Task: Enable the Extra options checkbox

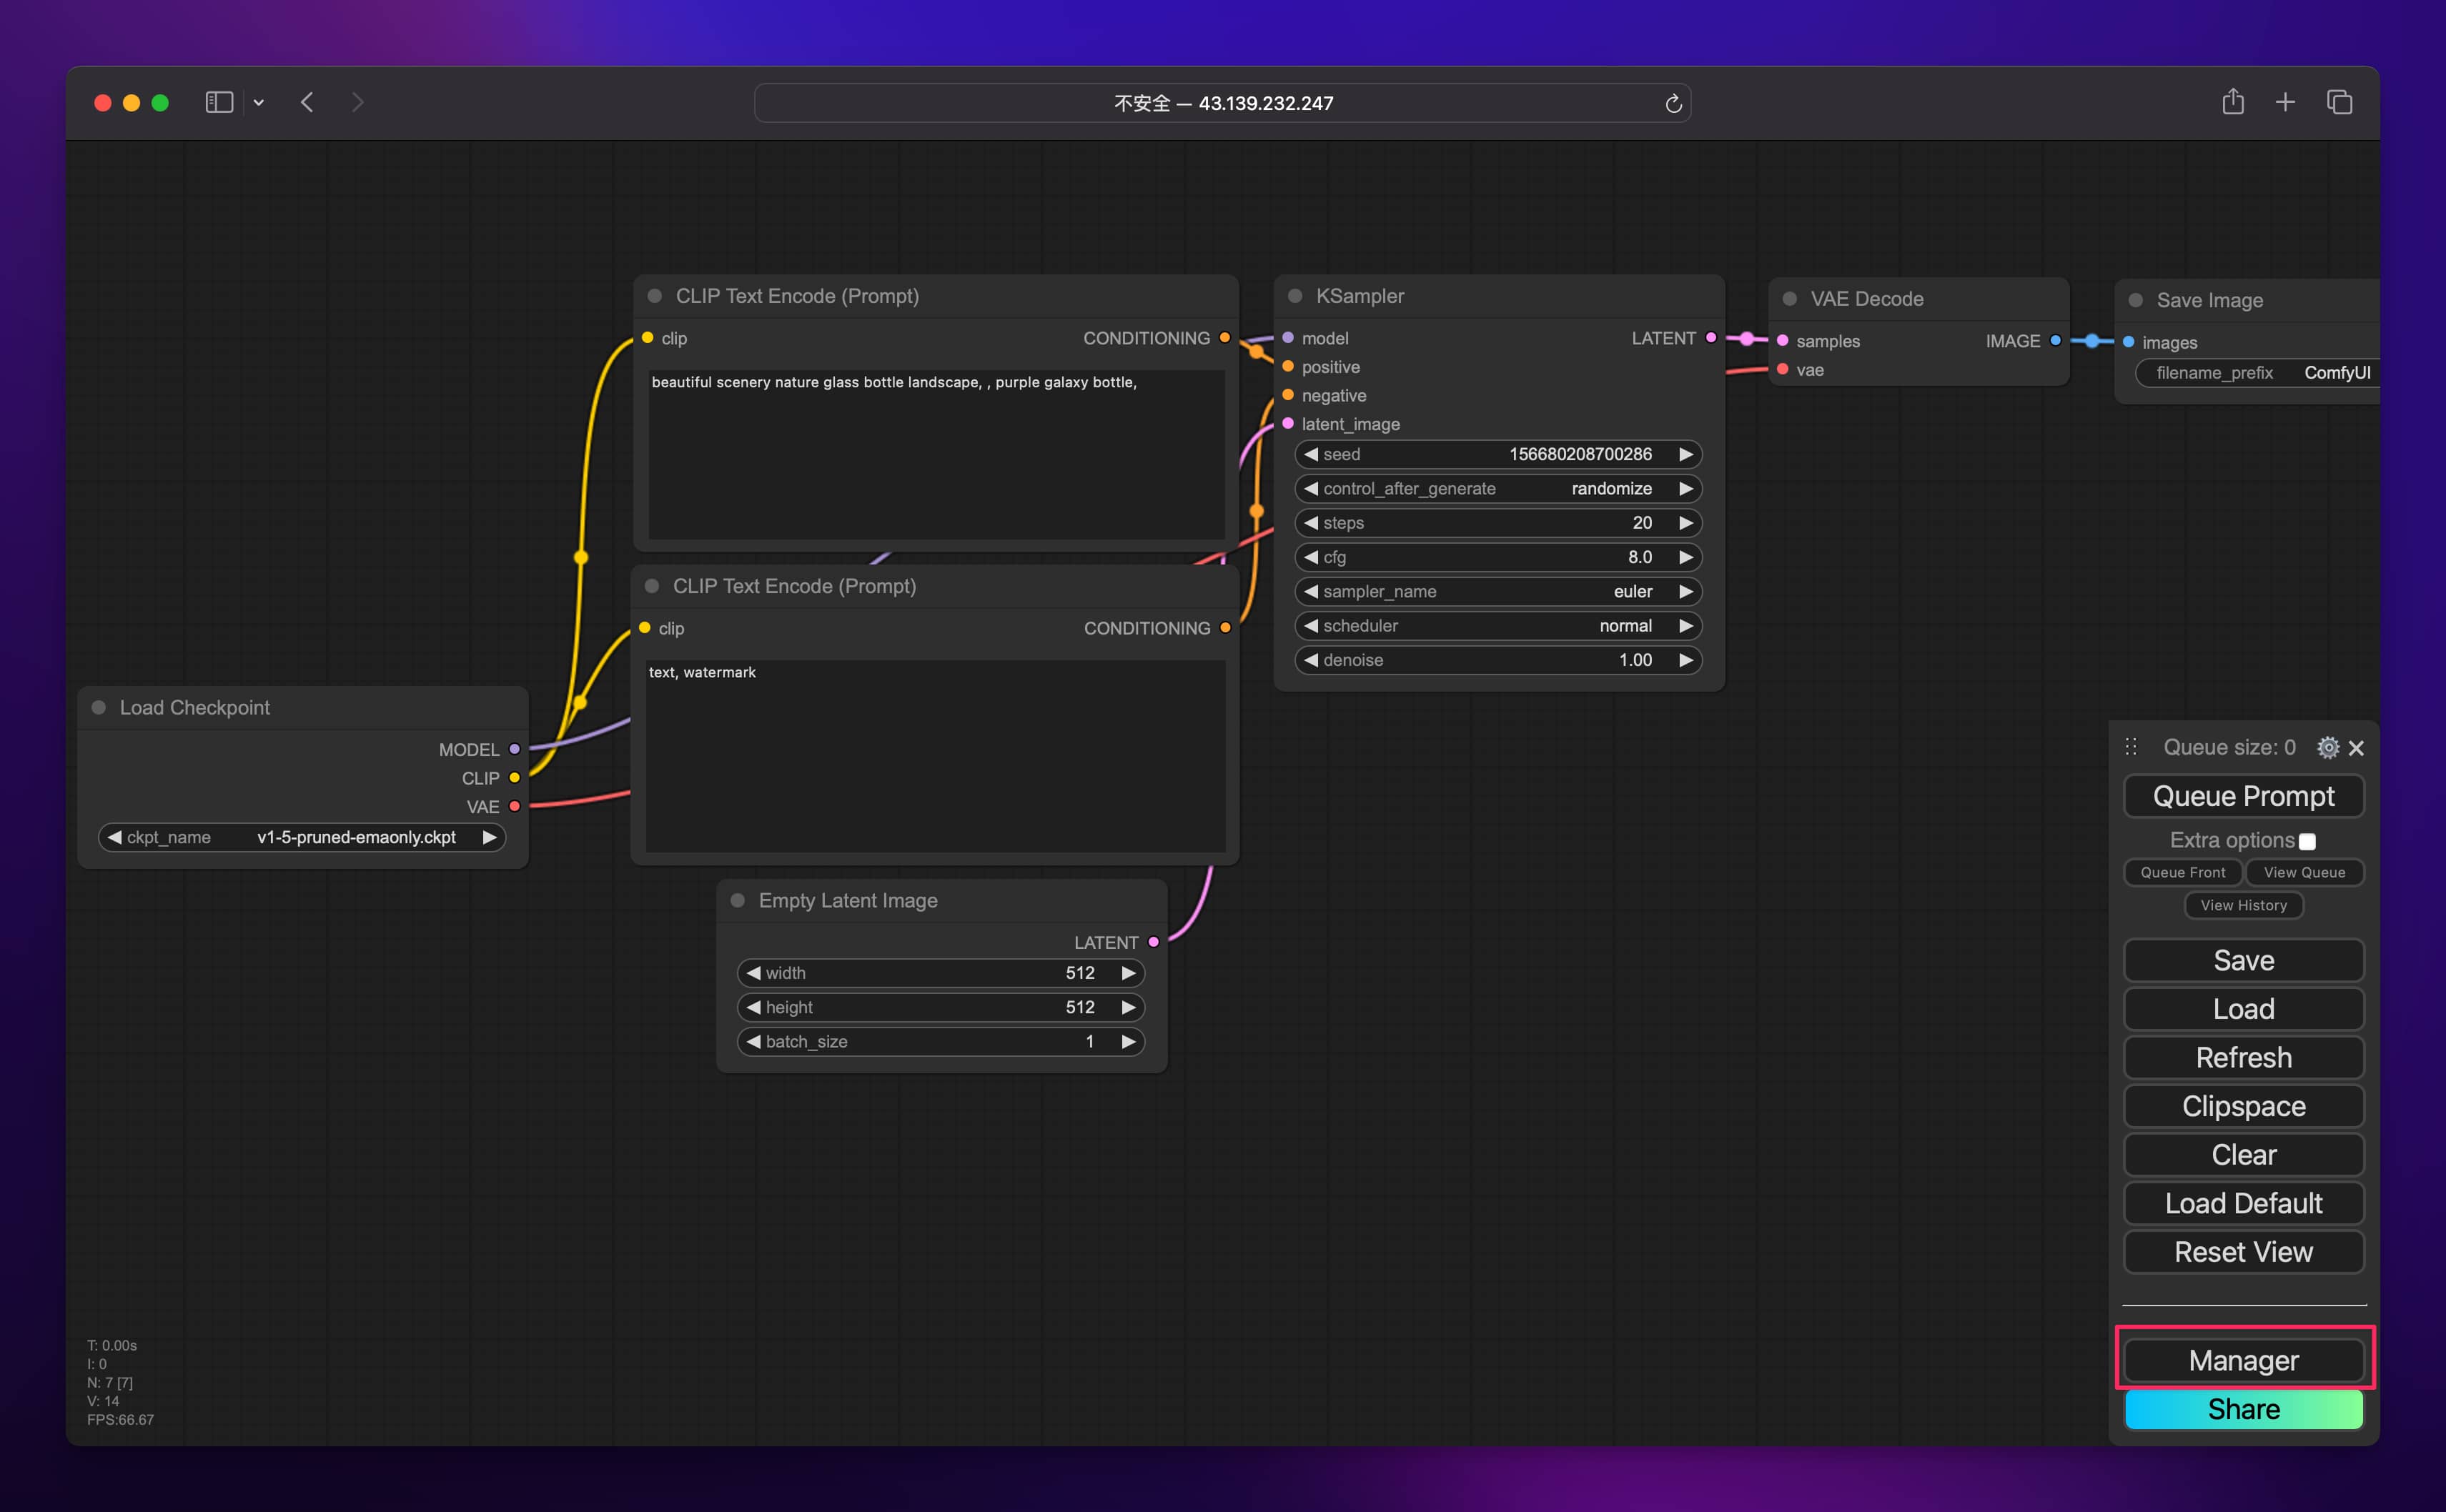Action: tap(2307, 842)
